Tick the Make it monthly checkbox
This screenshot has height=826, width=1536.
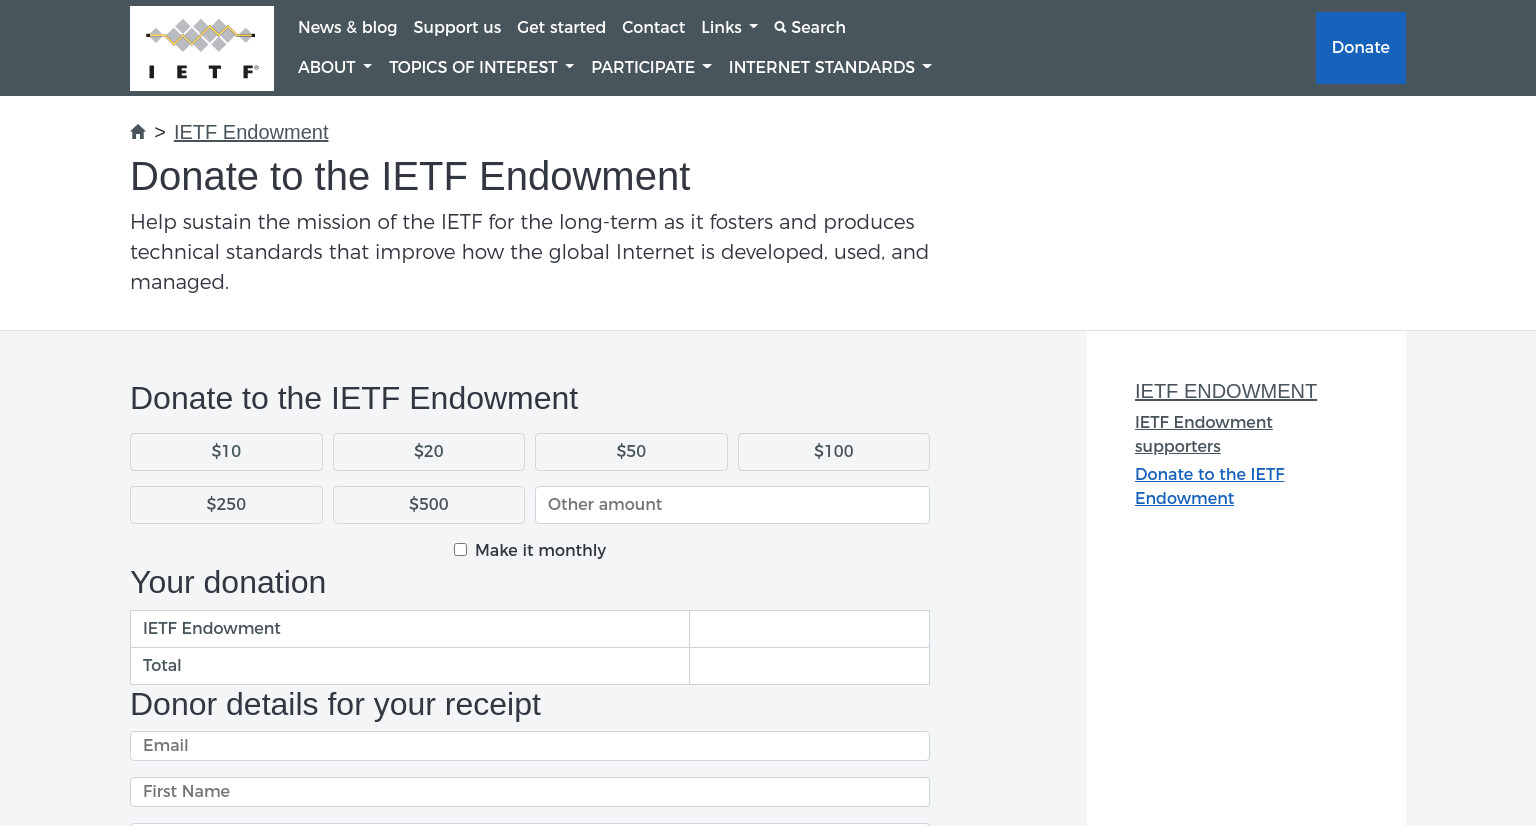(460, 549)
